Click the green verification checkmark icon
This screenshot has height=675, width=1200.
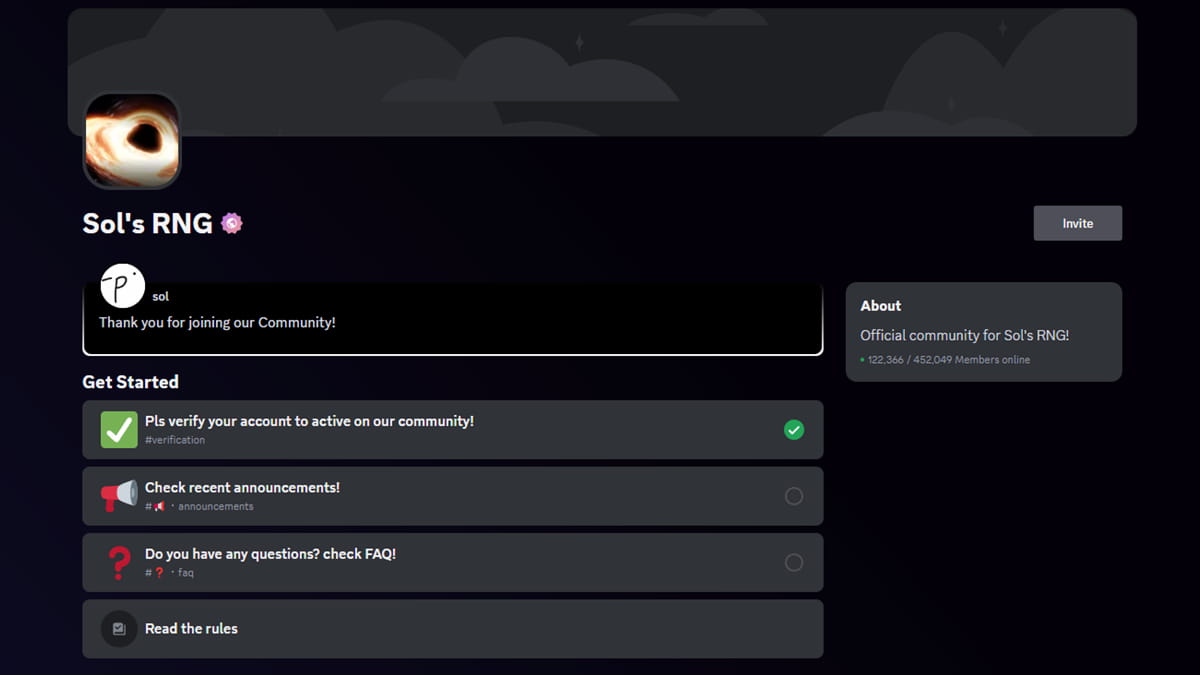pos(118,429)
